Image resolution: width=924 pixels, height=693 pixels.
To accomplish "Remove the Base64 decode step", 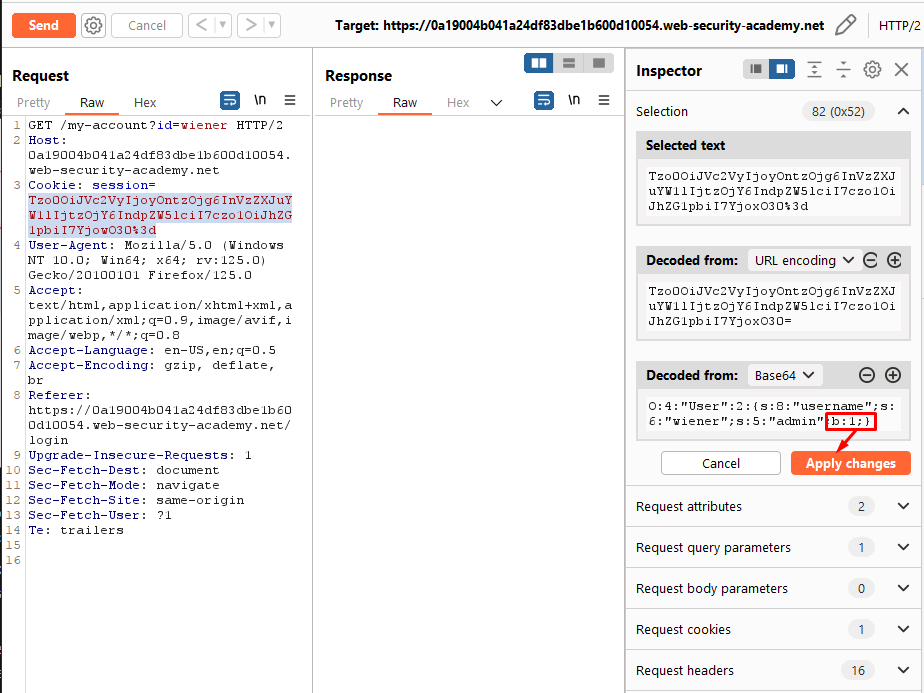I will (867, 375).
